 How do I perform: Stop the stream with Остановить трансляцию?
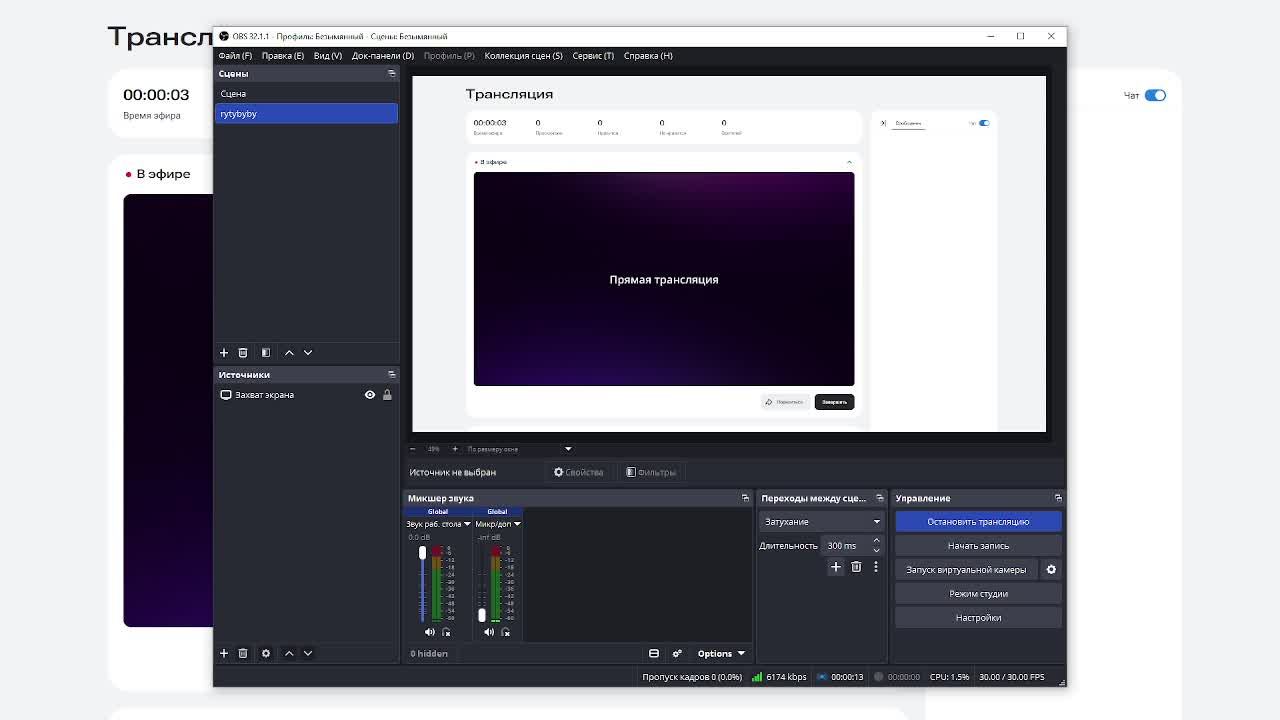[x=978, y=522]
